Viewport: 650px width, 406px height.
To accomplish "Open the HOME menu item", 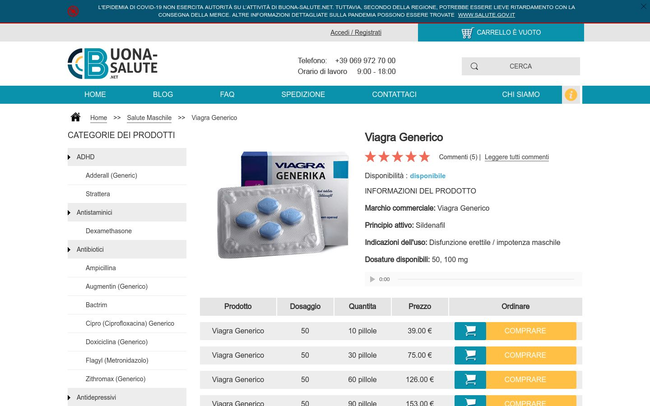I will (x=95, y=95).
